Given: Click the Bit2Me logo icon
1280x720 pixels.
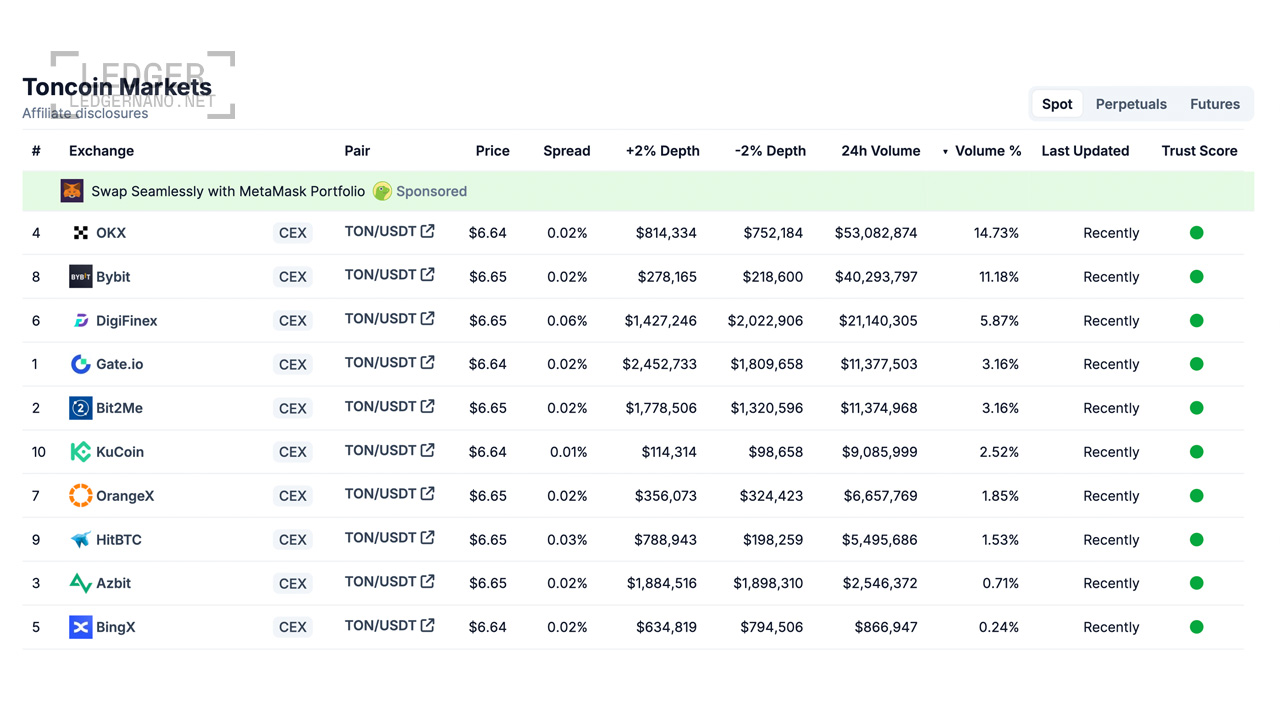Looking at the screenshot, I should (x=81, y=408).
